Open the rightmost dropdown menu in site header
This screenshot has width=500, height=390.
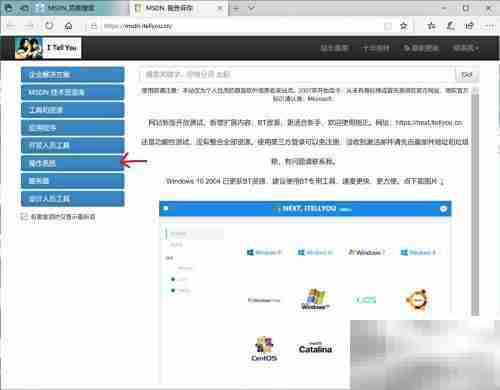click(x=466, y=48)
